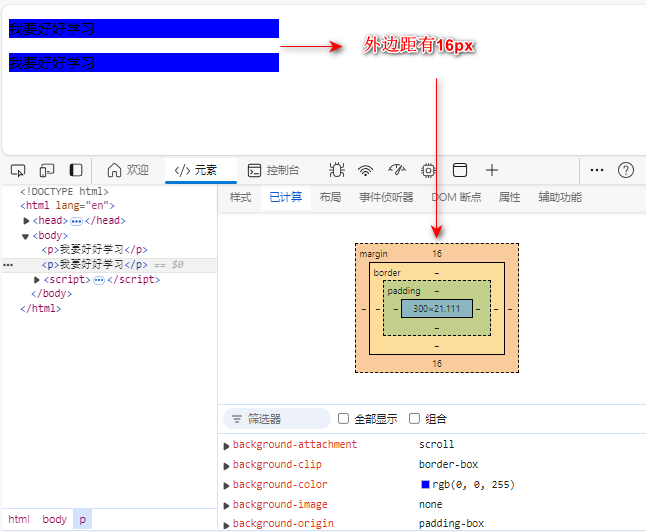Select the 已计算 computed tab

(286, 197)
